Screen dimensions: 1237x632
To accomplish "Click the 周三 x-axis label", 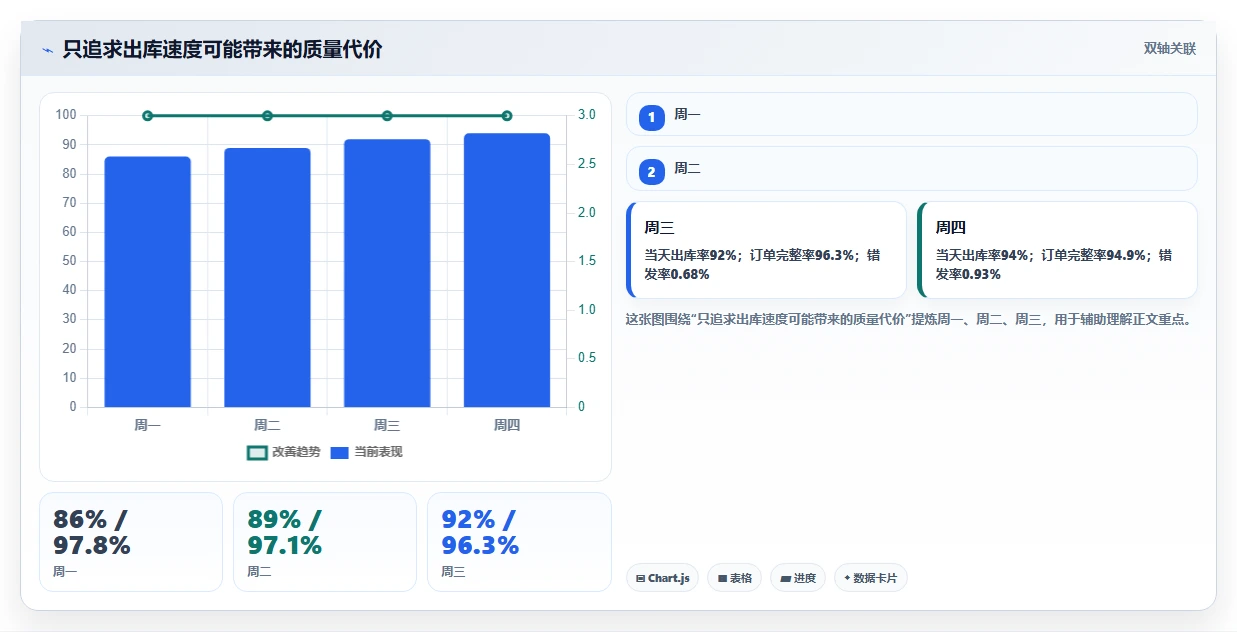I will [x=387, y=425].
